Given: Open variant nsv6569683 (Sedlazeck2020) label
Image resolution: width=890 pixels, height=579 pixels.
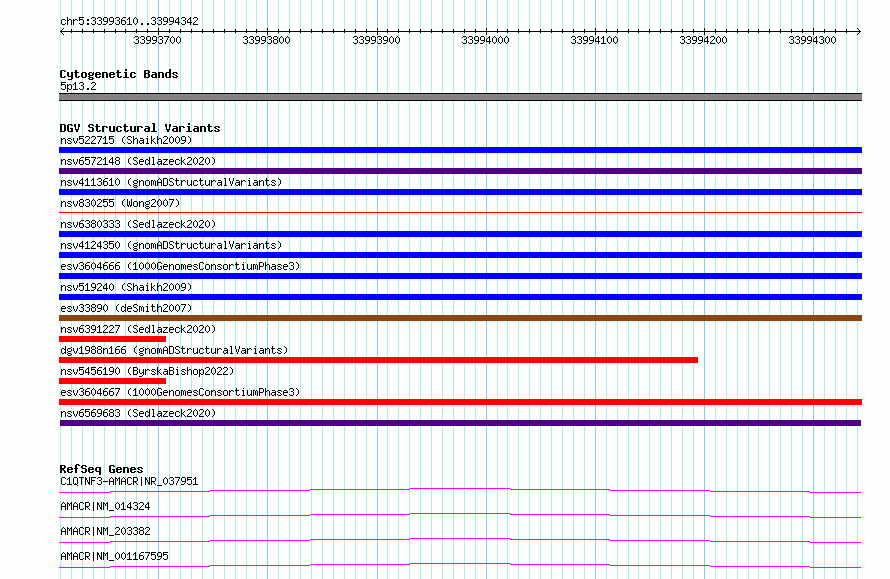Looking at the screenshot, I should pos(138,413).
